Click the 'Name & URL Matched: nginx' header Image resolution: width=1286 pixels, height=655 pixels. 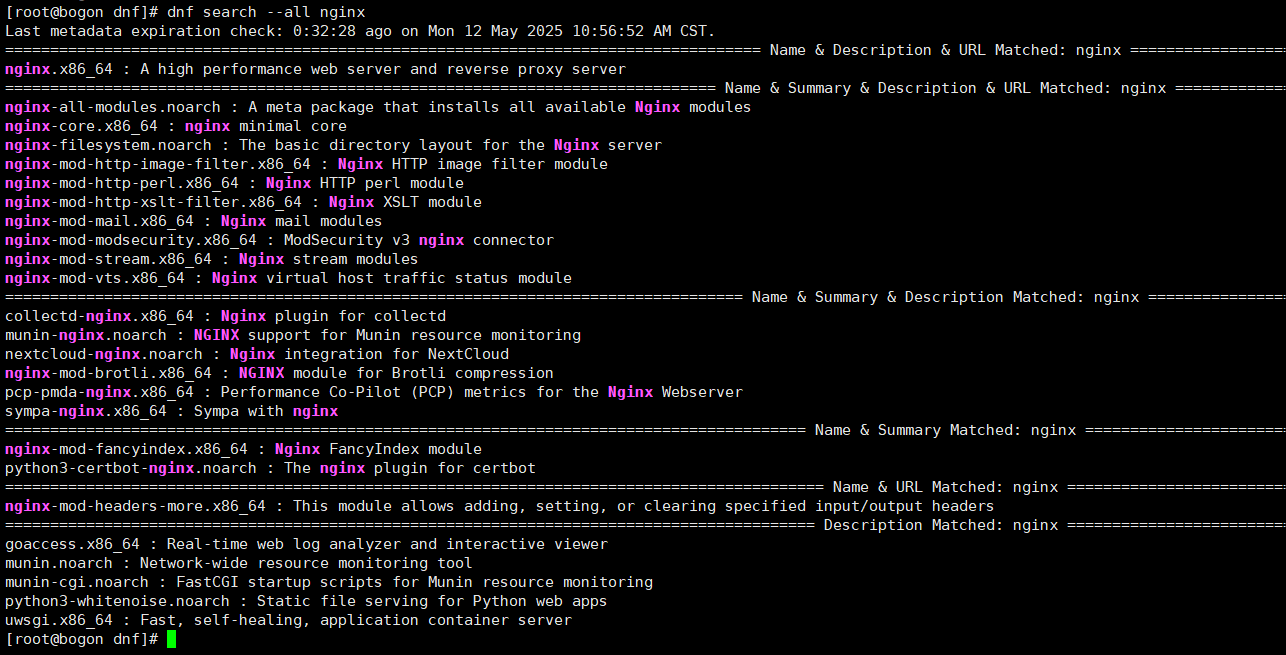coord(945,487)
